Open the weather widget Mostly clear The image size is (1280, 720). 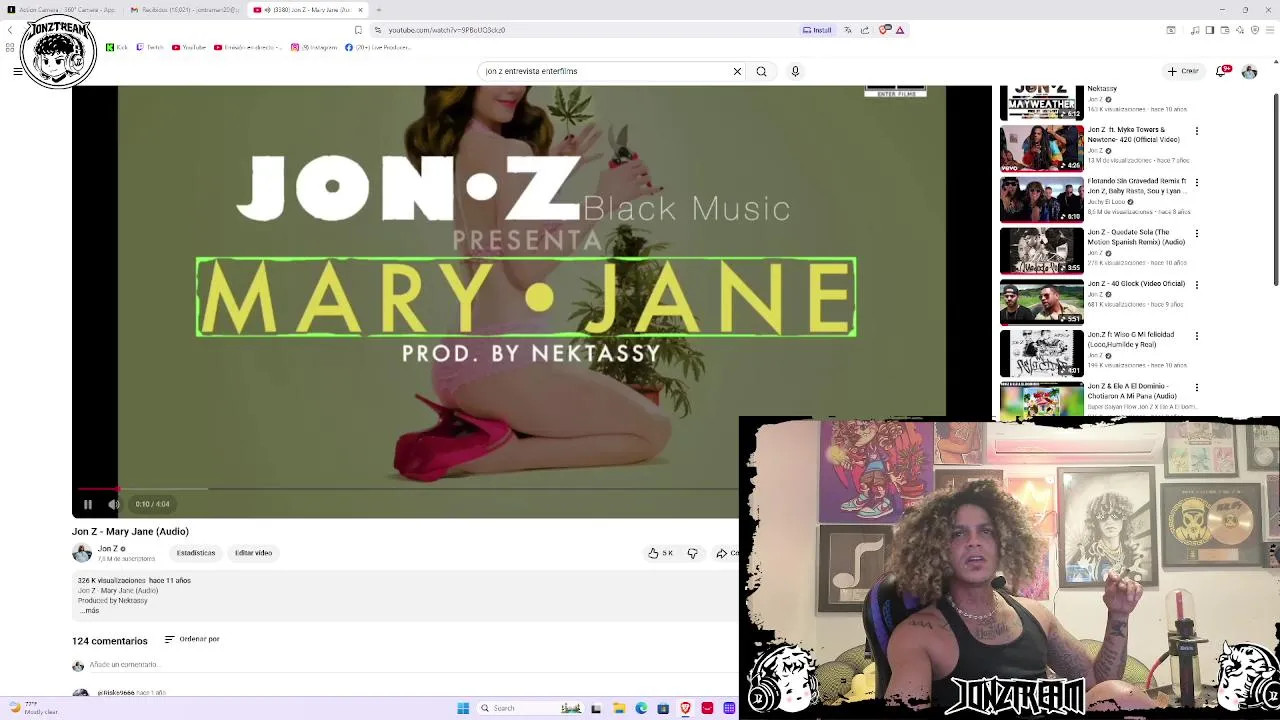click(x=32, y=708)
